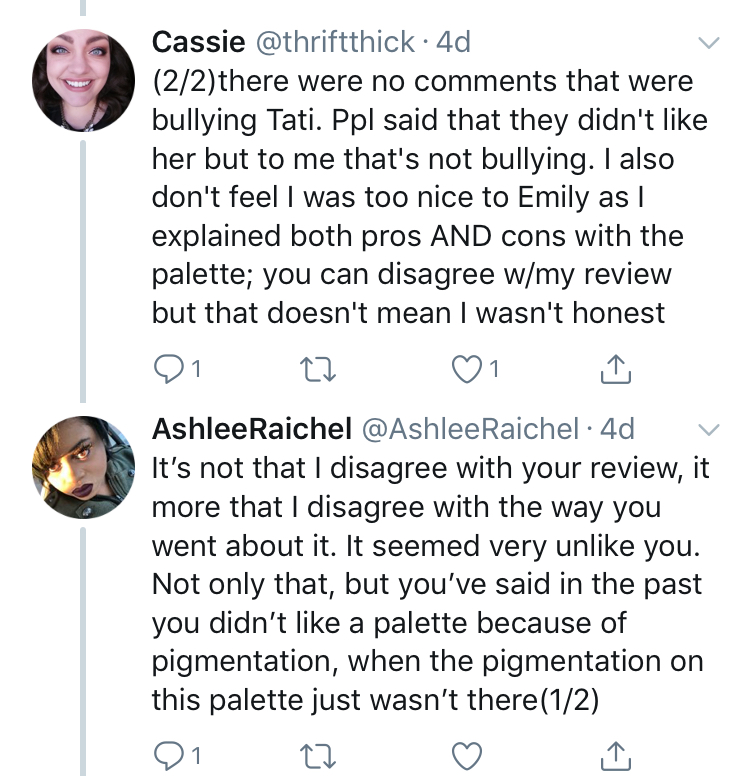750x776 pixels.
Task: Open AshleeRaichel's profile picture
Action: click(x=83, y=464)
